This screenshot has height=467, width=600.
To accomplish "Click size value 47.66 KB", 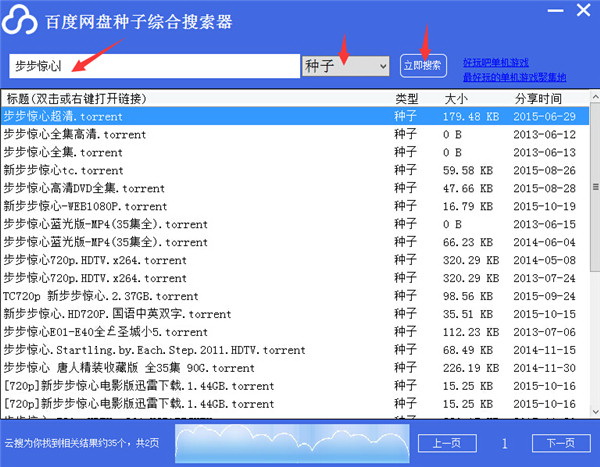I will [x=468, y=188].
